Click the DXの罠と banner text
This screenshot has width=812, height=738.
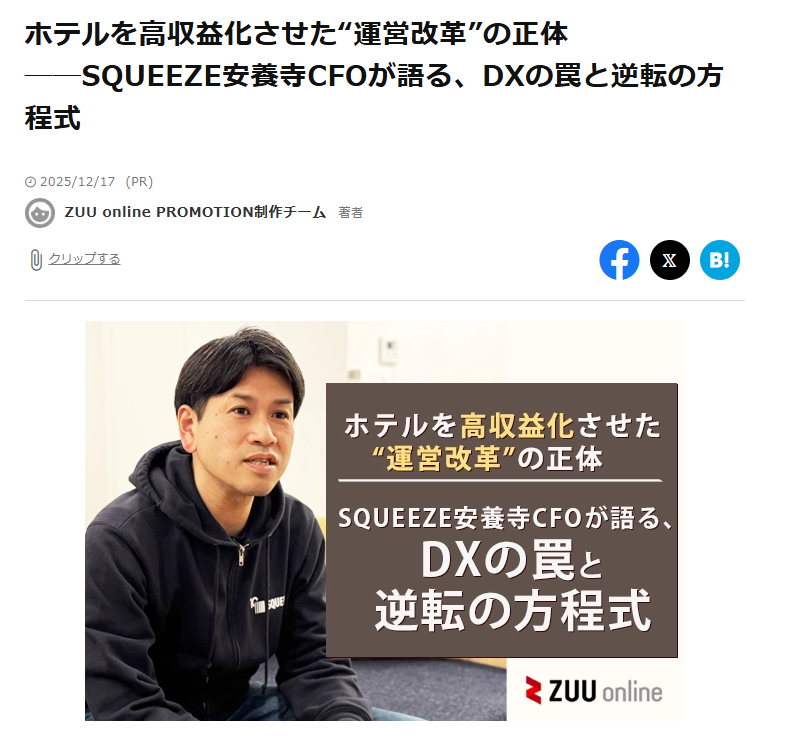click(x=512, y=560)
